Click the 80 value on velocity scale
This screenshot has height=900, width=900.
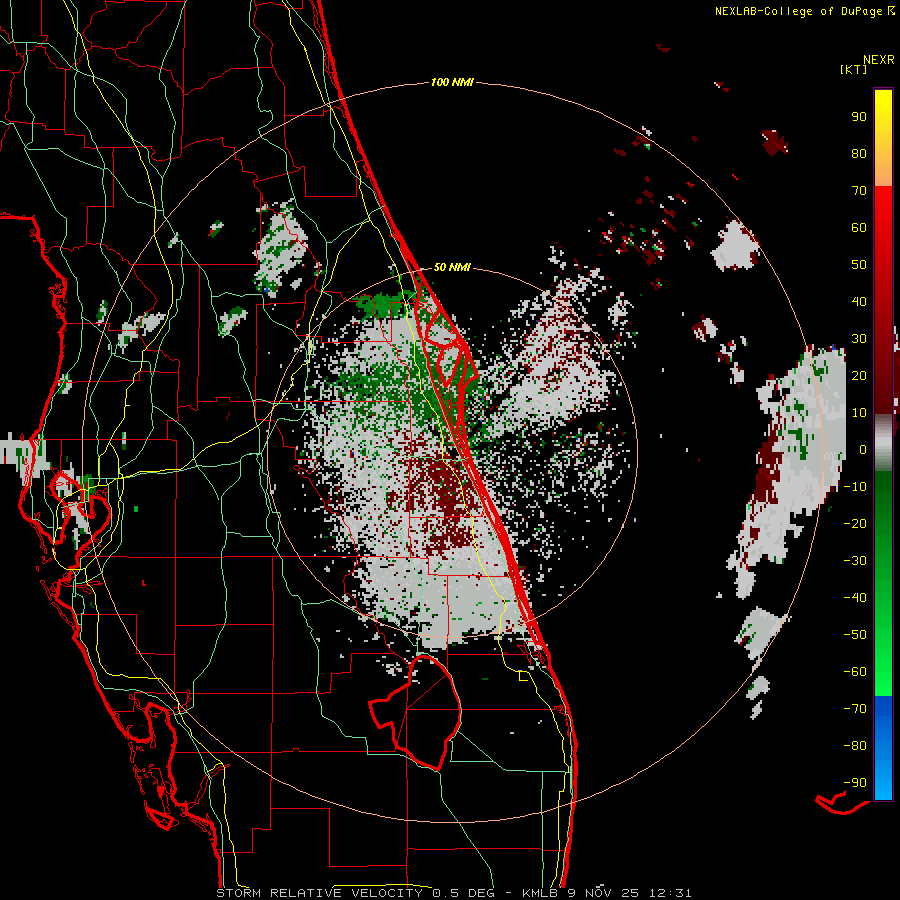859,154
